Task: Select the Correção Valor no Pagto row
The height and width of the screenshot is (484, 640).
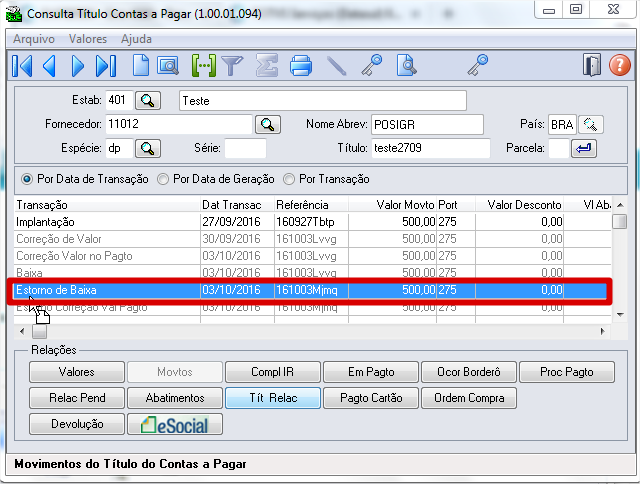Action: click(313, 256)
